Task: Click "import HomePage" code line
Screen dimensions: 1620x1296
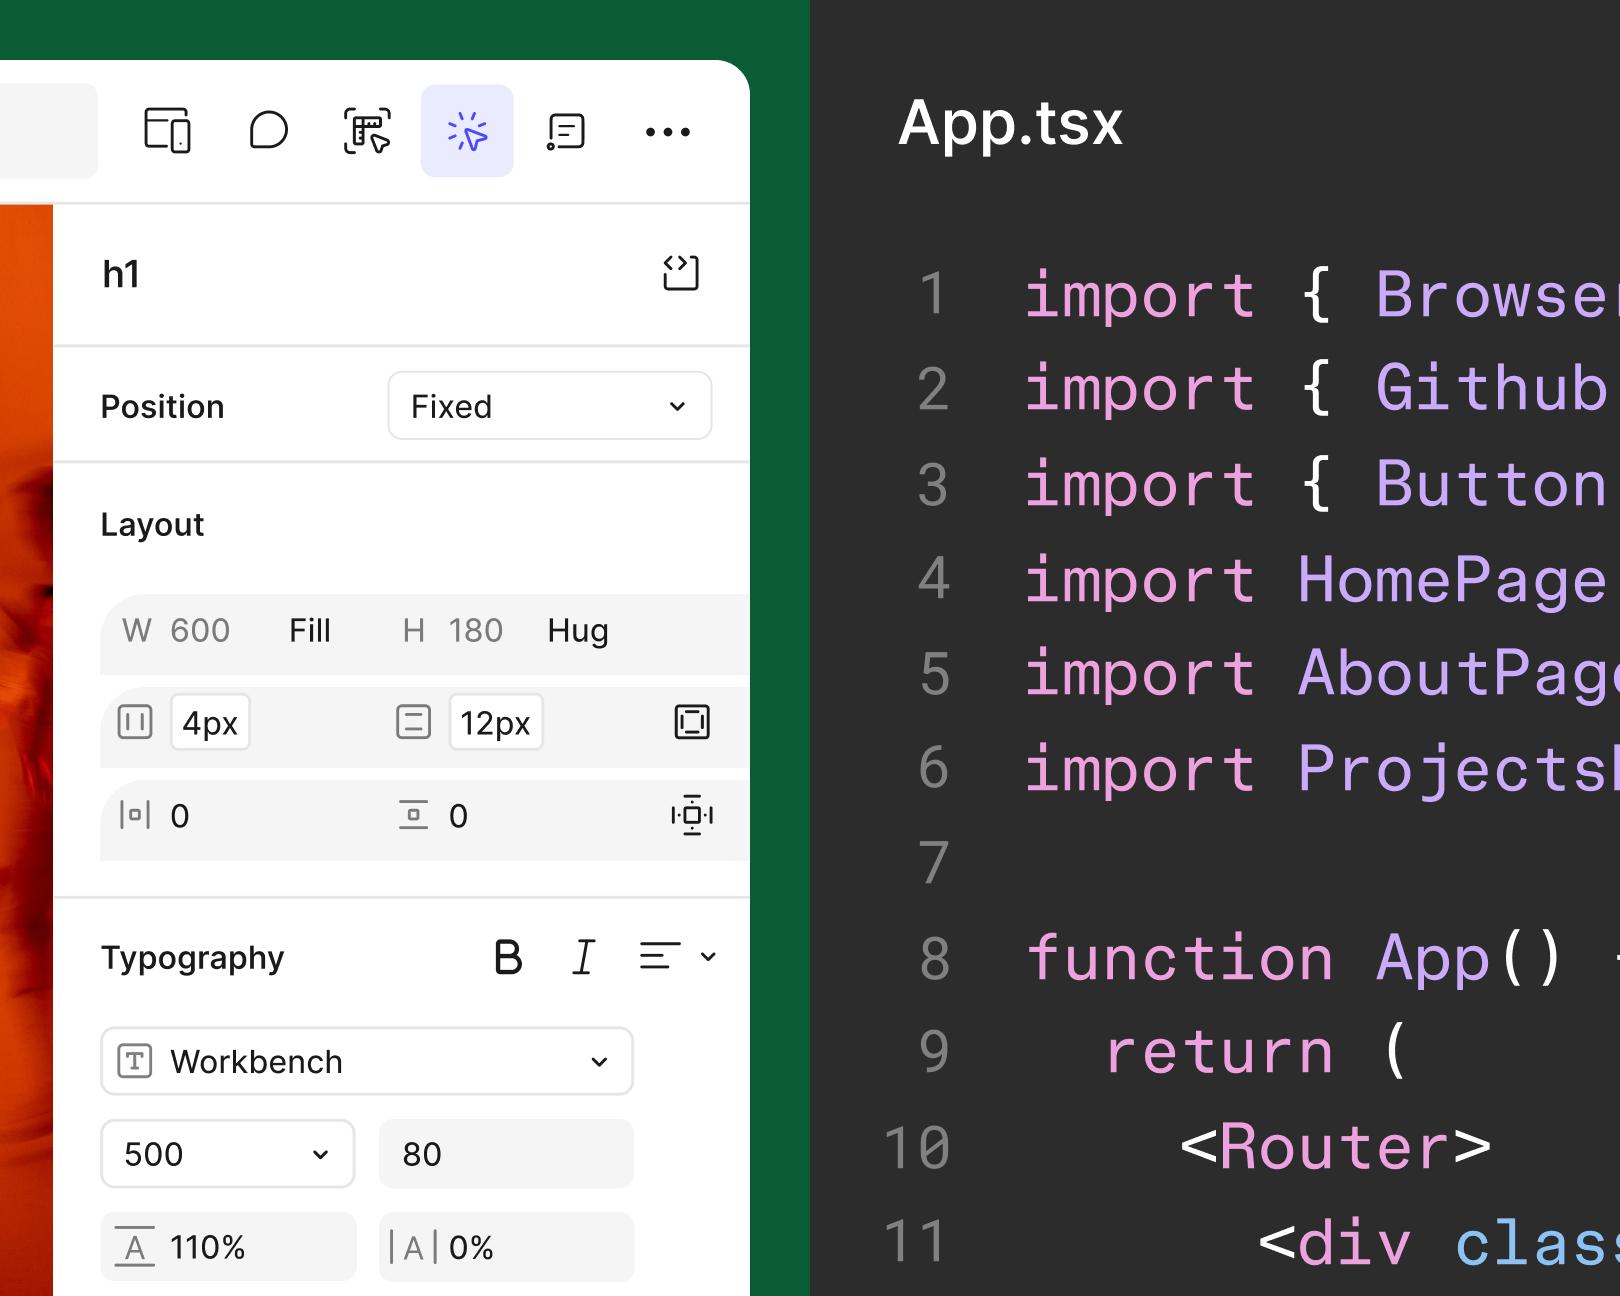Action: tap(1315, 580)
